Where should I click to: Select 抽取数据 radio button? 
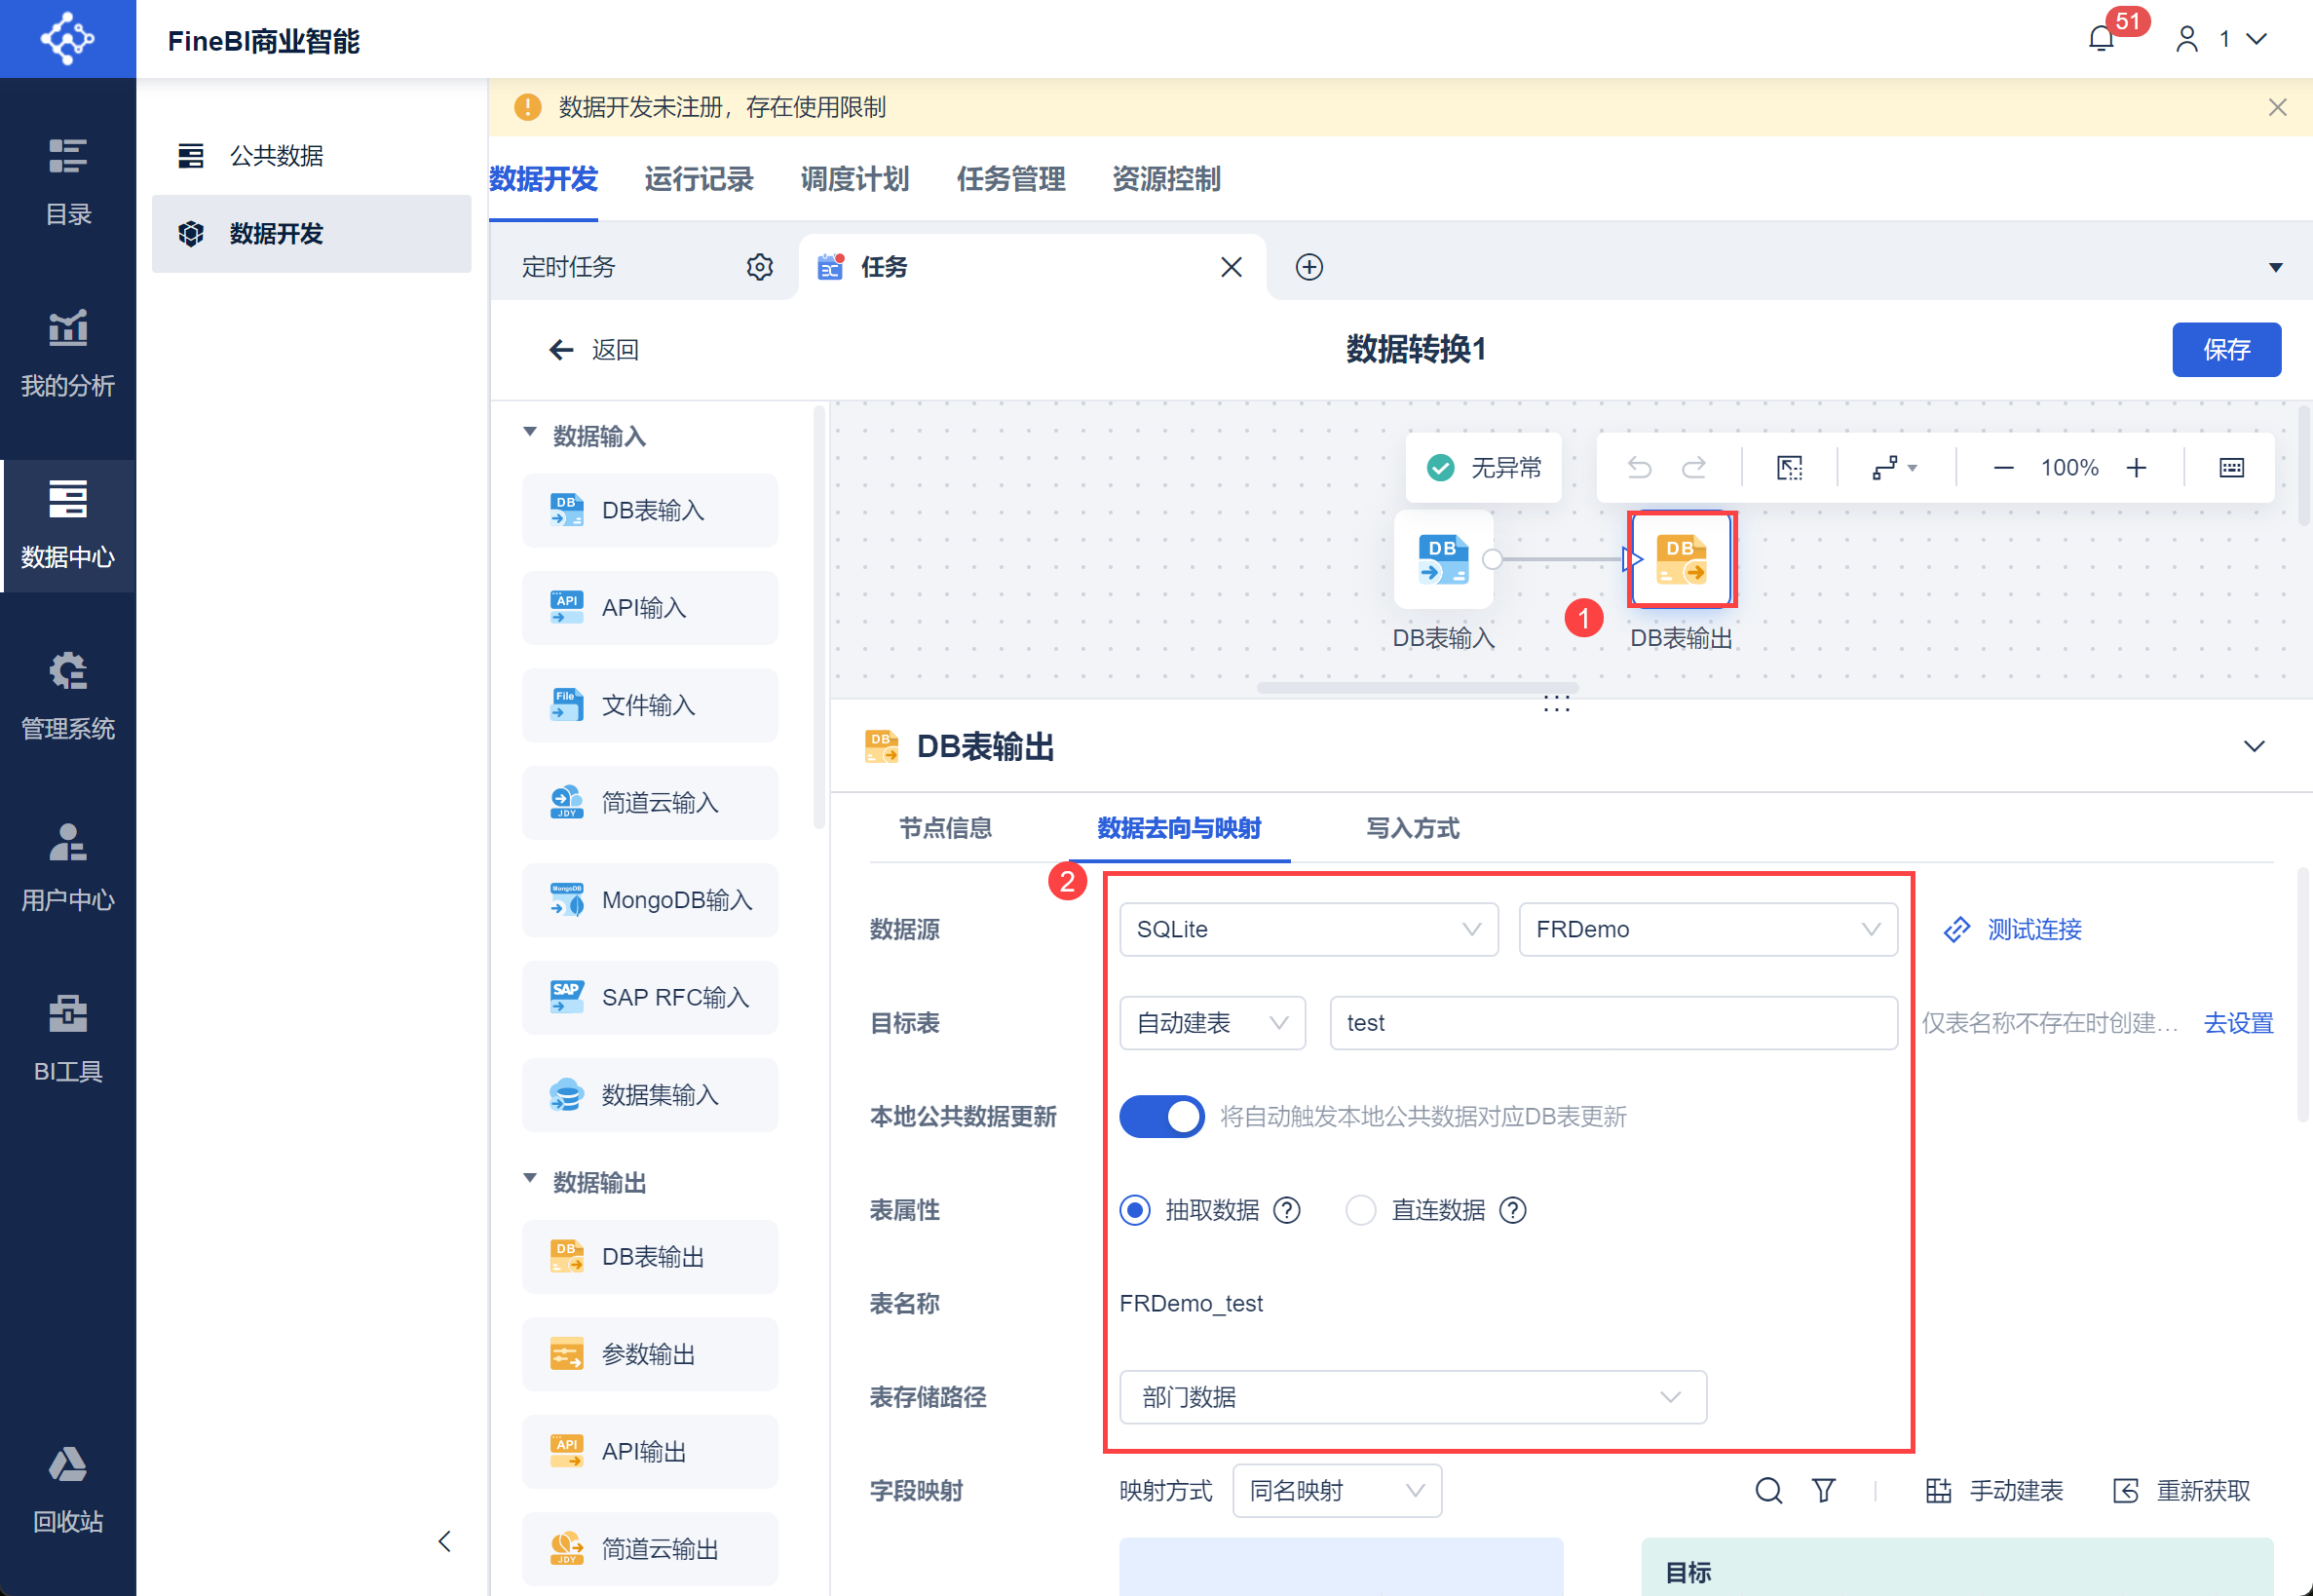1135,1210
